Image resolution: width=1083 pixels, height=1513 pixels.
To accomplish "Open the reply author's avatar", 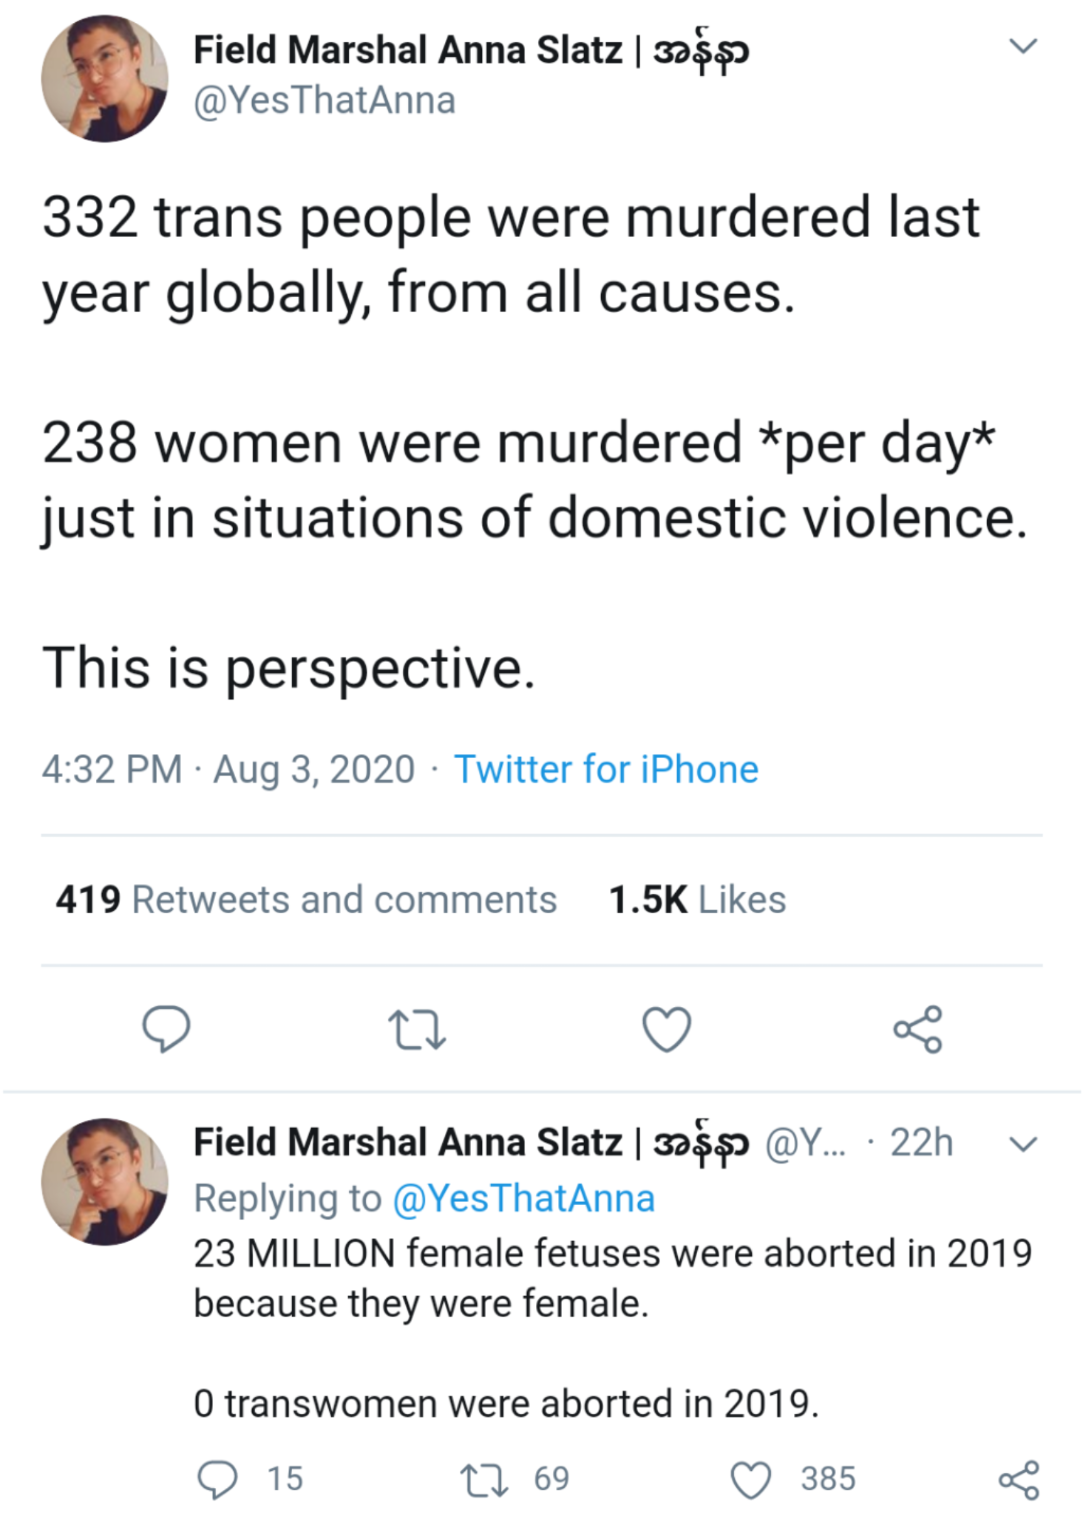I will 104,1181.
